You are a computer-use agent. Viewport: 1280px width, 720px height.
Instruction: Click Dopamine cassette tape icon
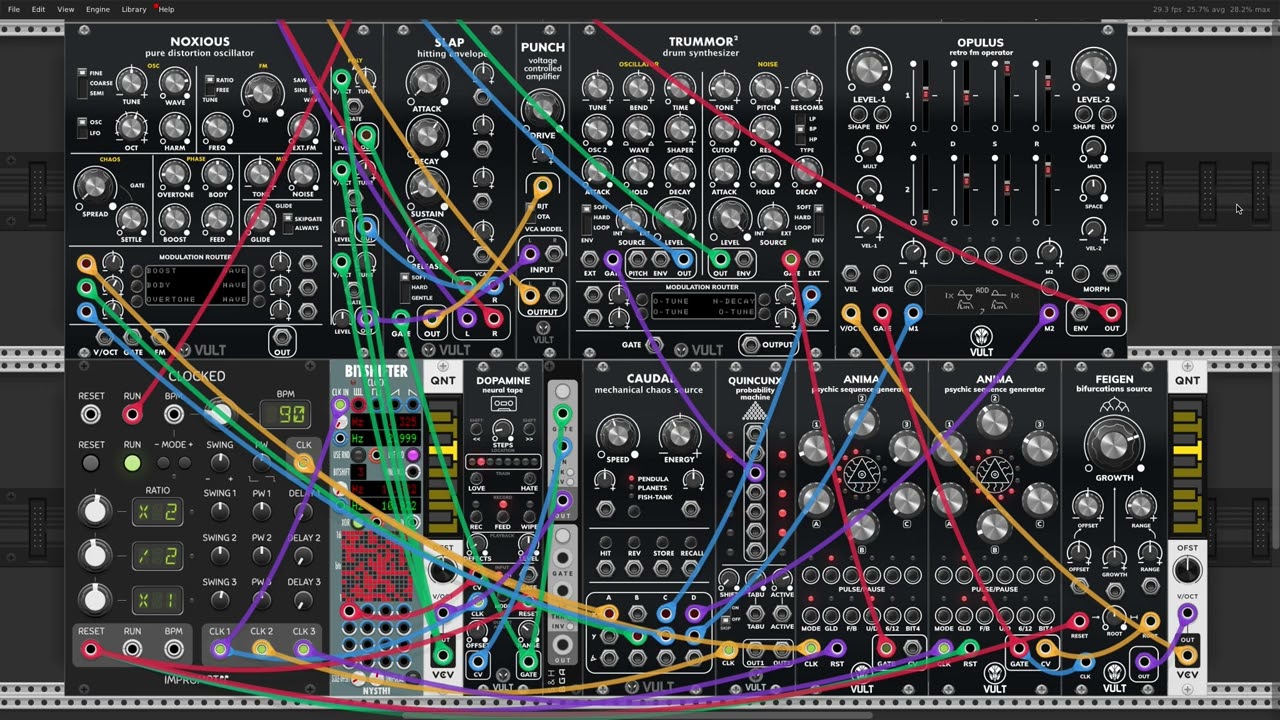coord(503,403)
